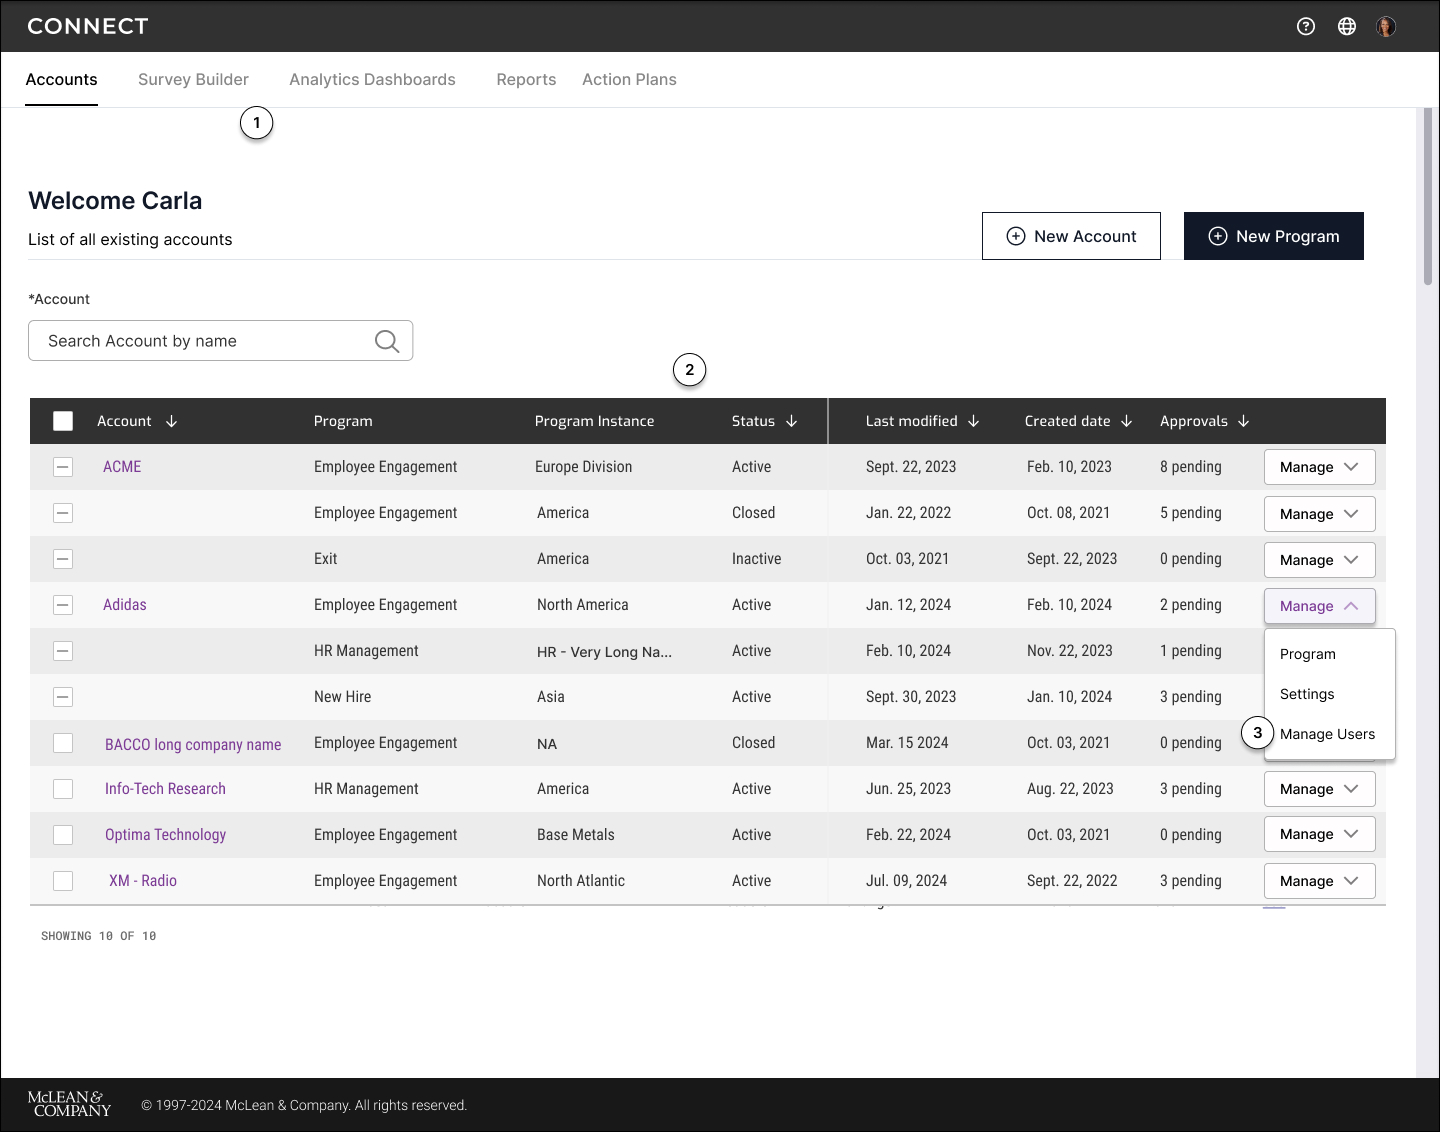Click the Program Instance column header

click(x=594, y=421)
